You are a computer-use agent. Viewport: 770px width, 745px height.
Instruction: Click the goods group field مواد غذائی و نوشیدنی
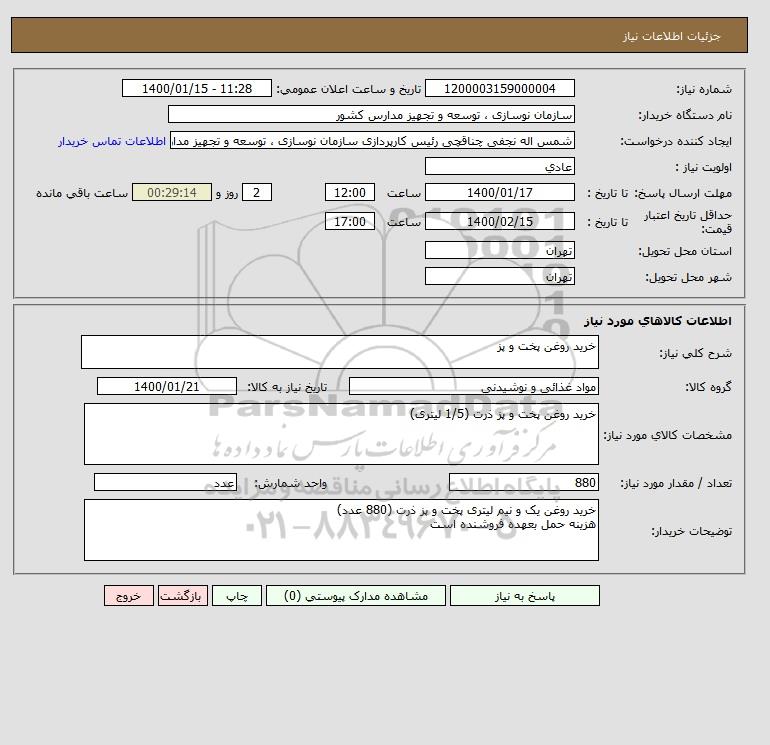(x=473, y=386)
